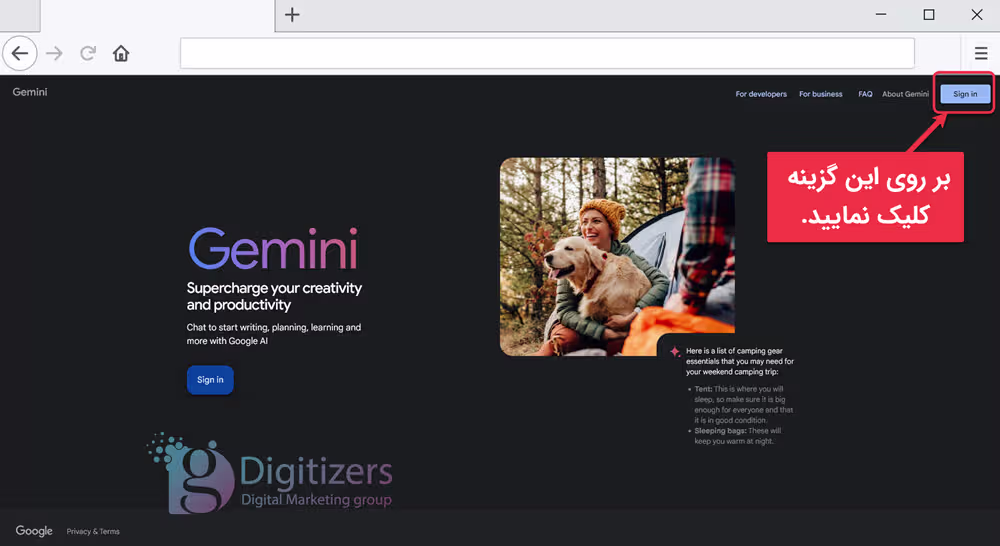
Task: Open the For developers link
Action: click(x=761, y=94)
